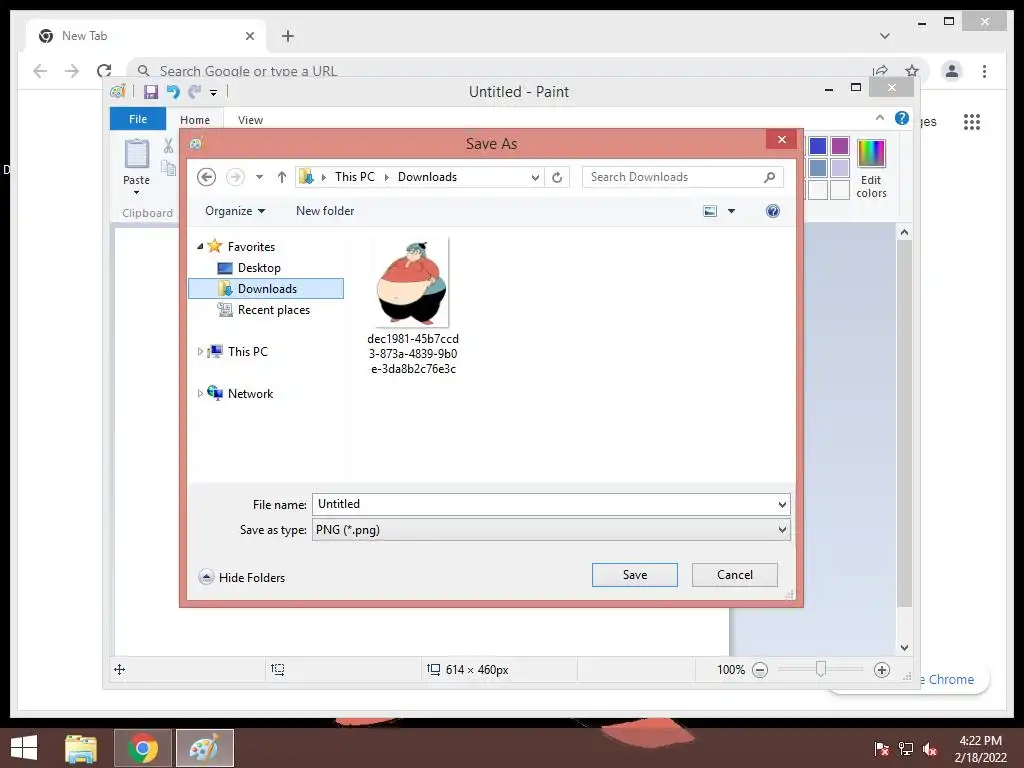This screenshot has width=1024, height=768.
Task: Expand the address bar previous locations dropdown
Action: pos(535,177)
